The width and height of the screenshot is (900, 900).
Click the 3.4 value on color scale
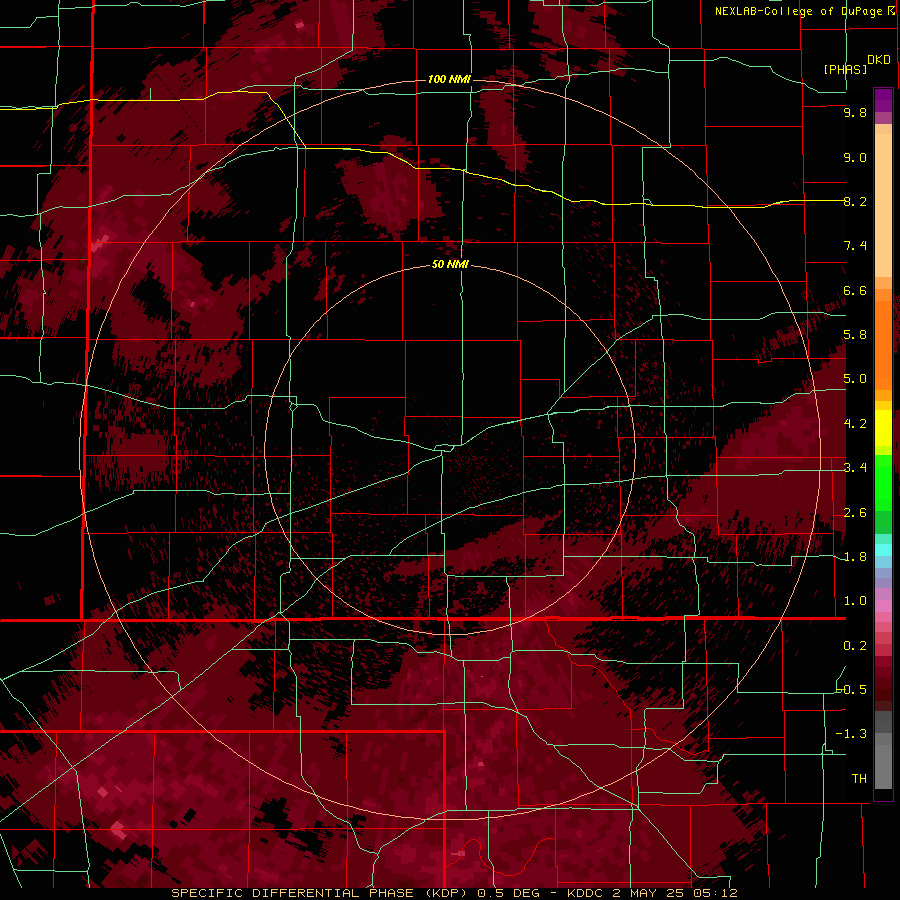pyautogui.click(x=855, y=468)
